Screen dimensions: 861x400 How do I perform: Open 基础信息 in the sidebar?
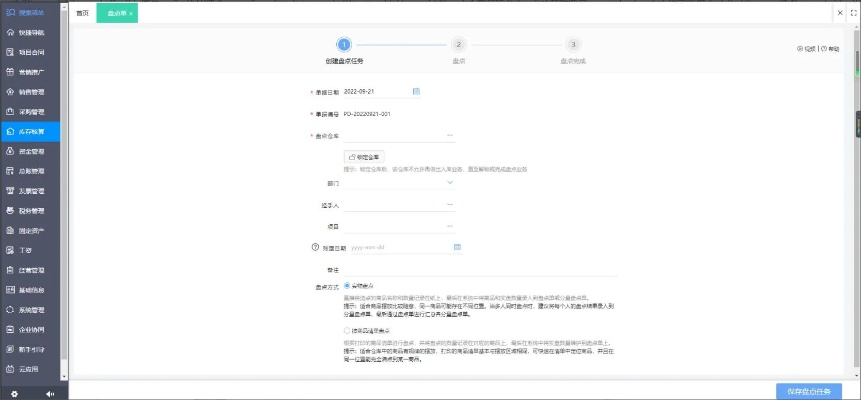click(30, 290)
